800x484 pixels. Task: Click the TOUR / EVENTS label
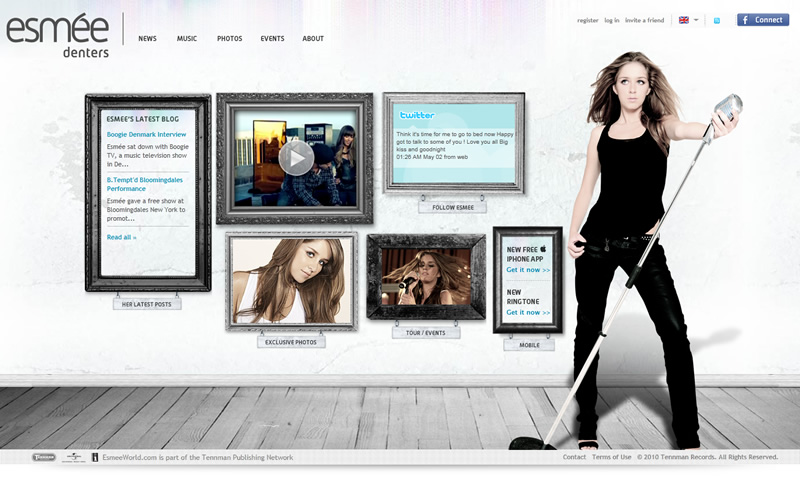pos(426,333)
